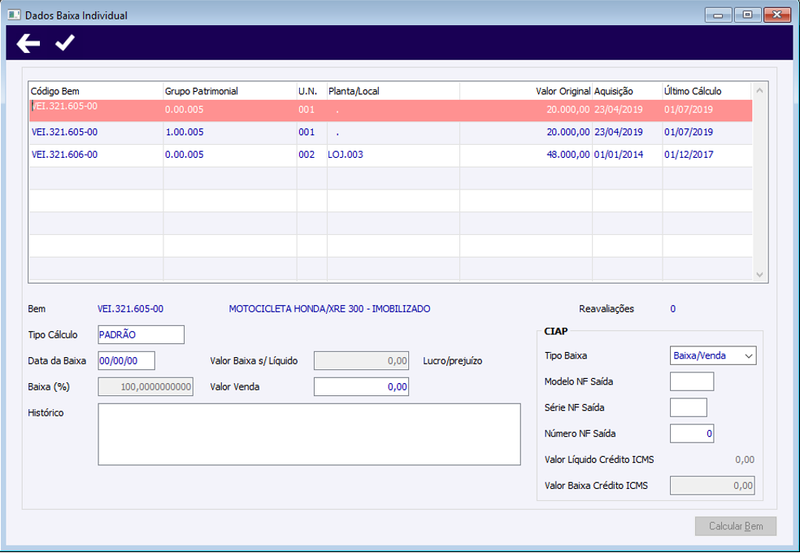Click the back arrow icon in toolbar
This screenshot has width=800, height=553.
pyautogui.click(x=28, y=43)
